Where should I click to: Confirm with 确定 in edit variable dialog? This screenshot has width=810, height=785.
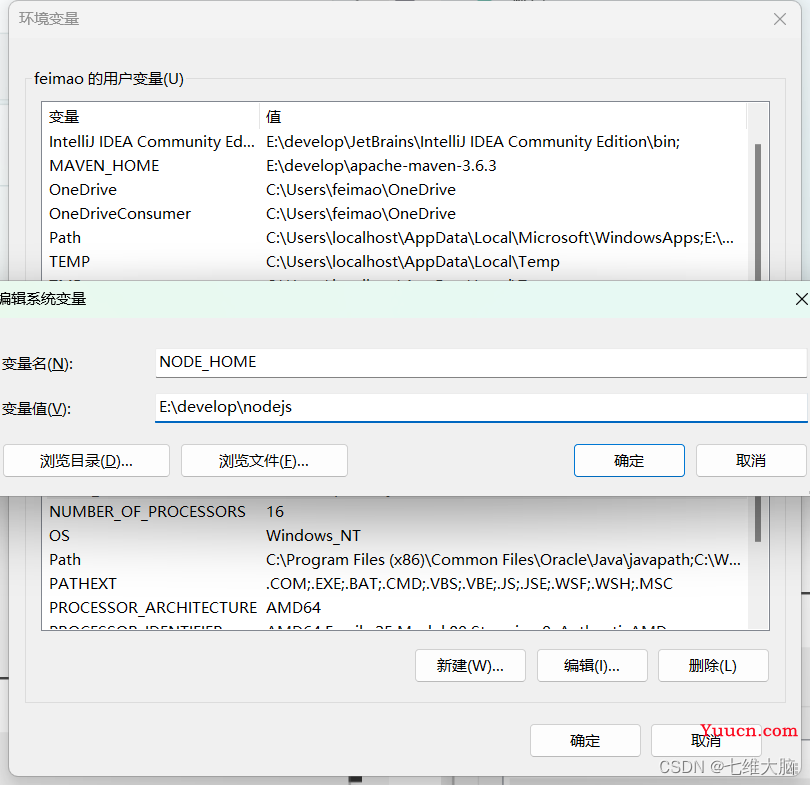[x=629, y=461]
